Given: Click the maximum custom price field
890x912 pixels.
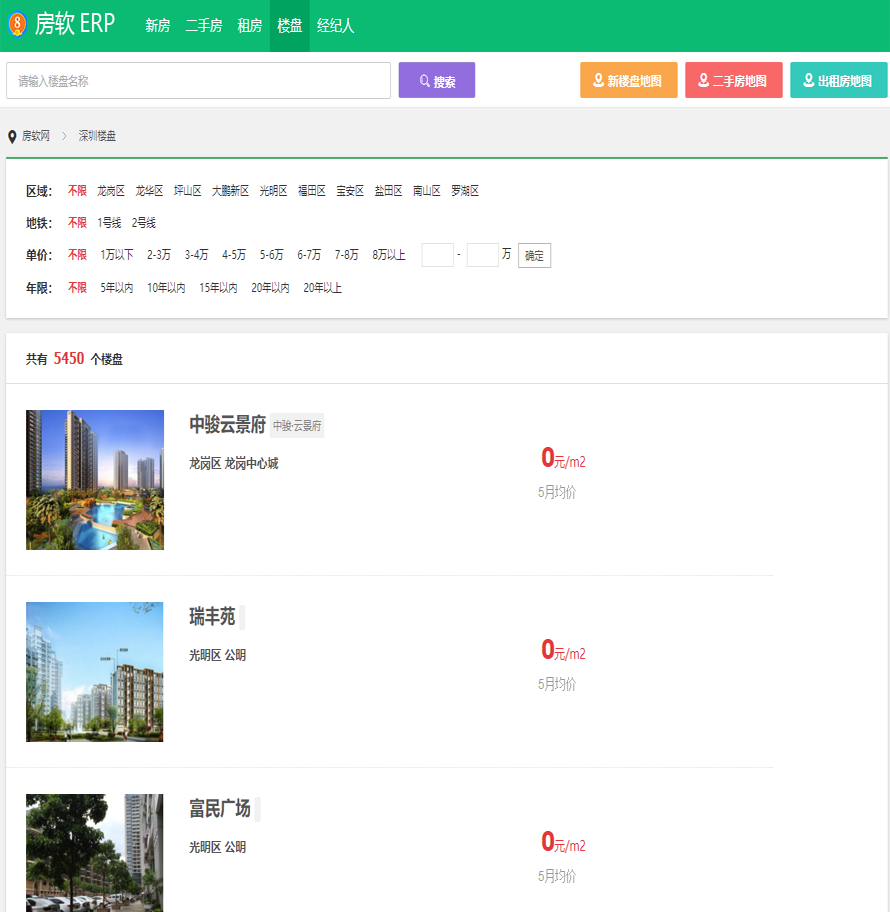Looking at the screenshot, I should [x=483, y=255].
